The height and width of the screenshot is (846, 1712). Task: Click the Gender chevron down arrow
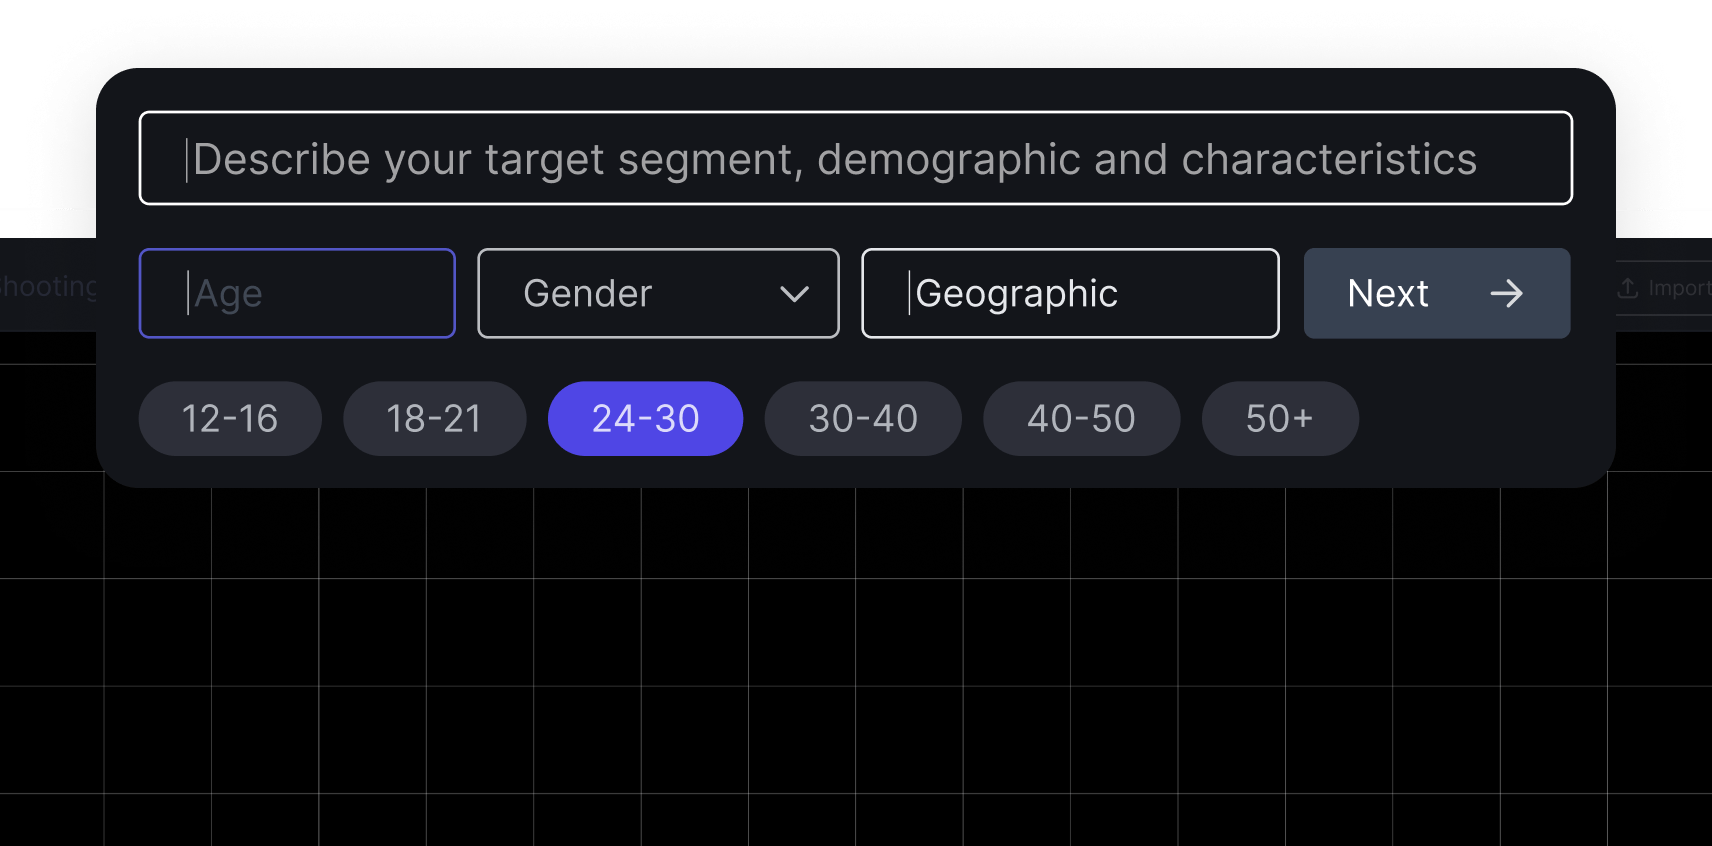(x=795, y=294)
